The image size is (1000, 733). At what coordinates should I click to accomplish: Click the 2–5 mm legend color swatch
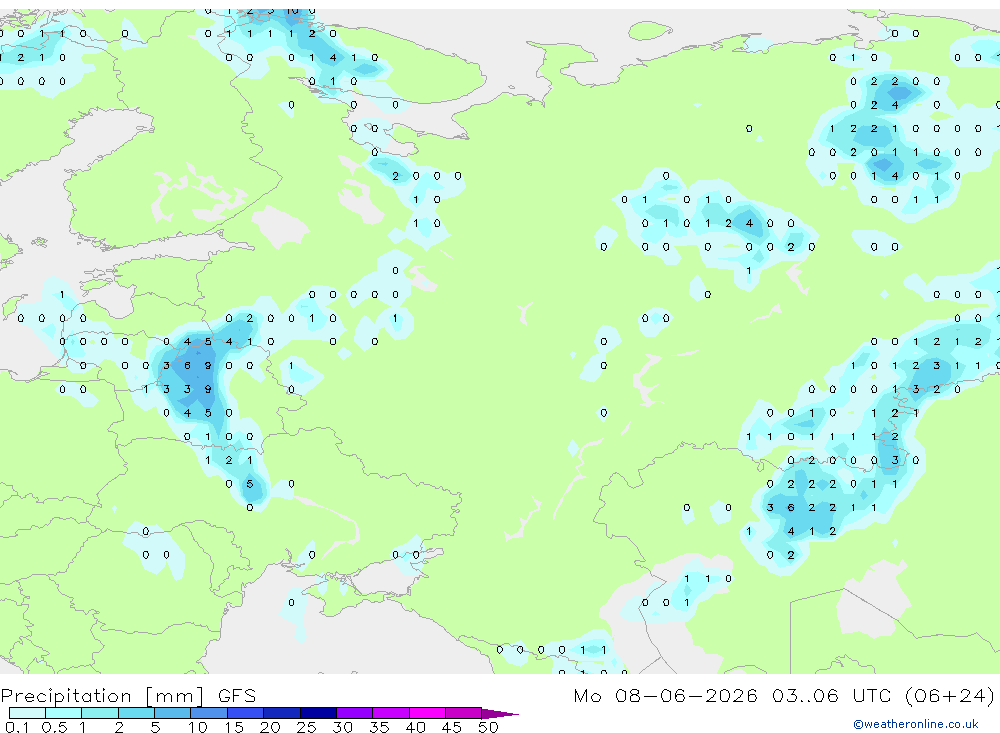pos(136,713)
